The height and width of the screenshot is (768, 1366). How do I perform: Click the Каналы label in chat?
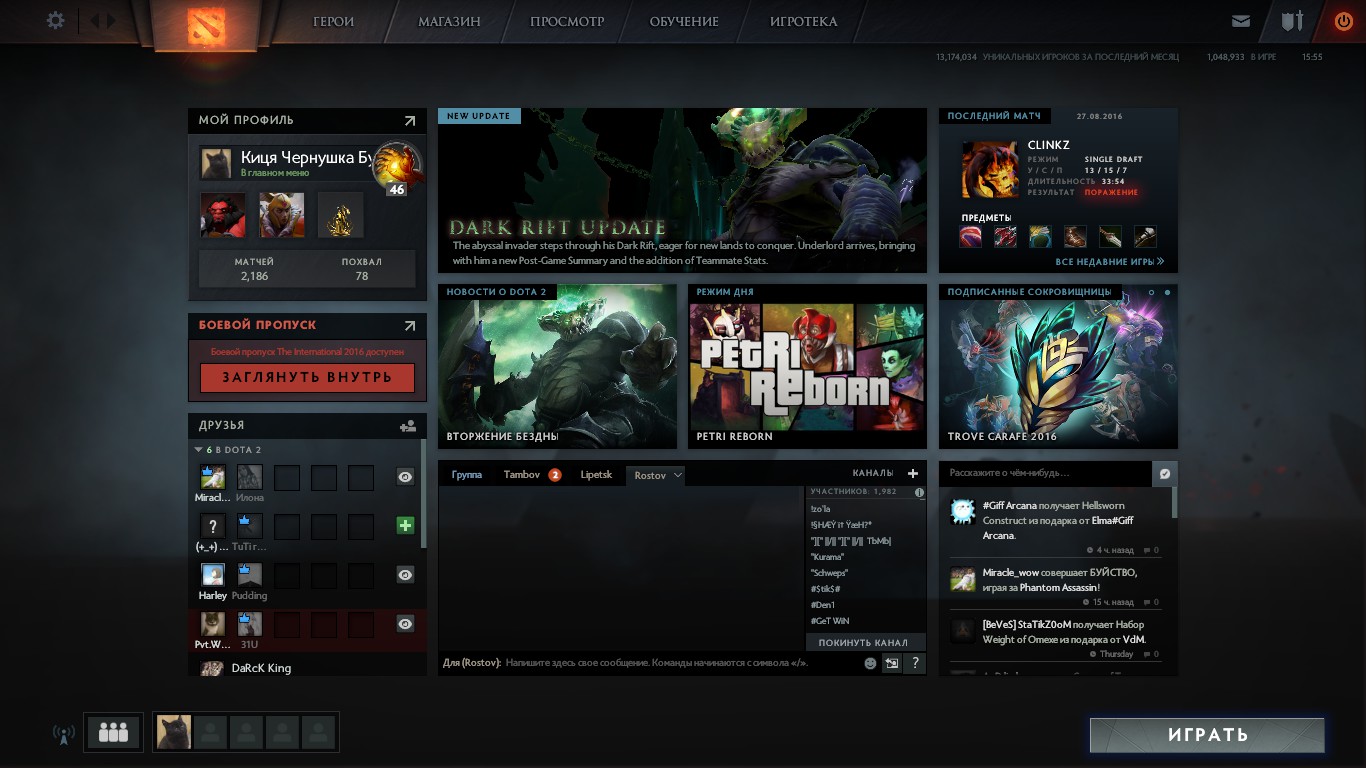coord(873,473)
